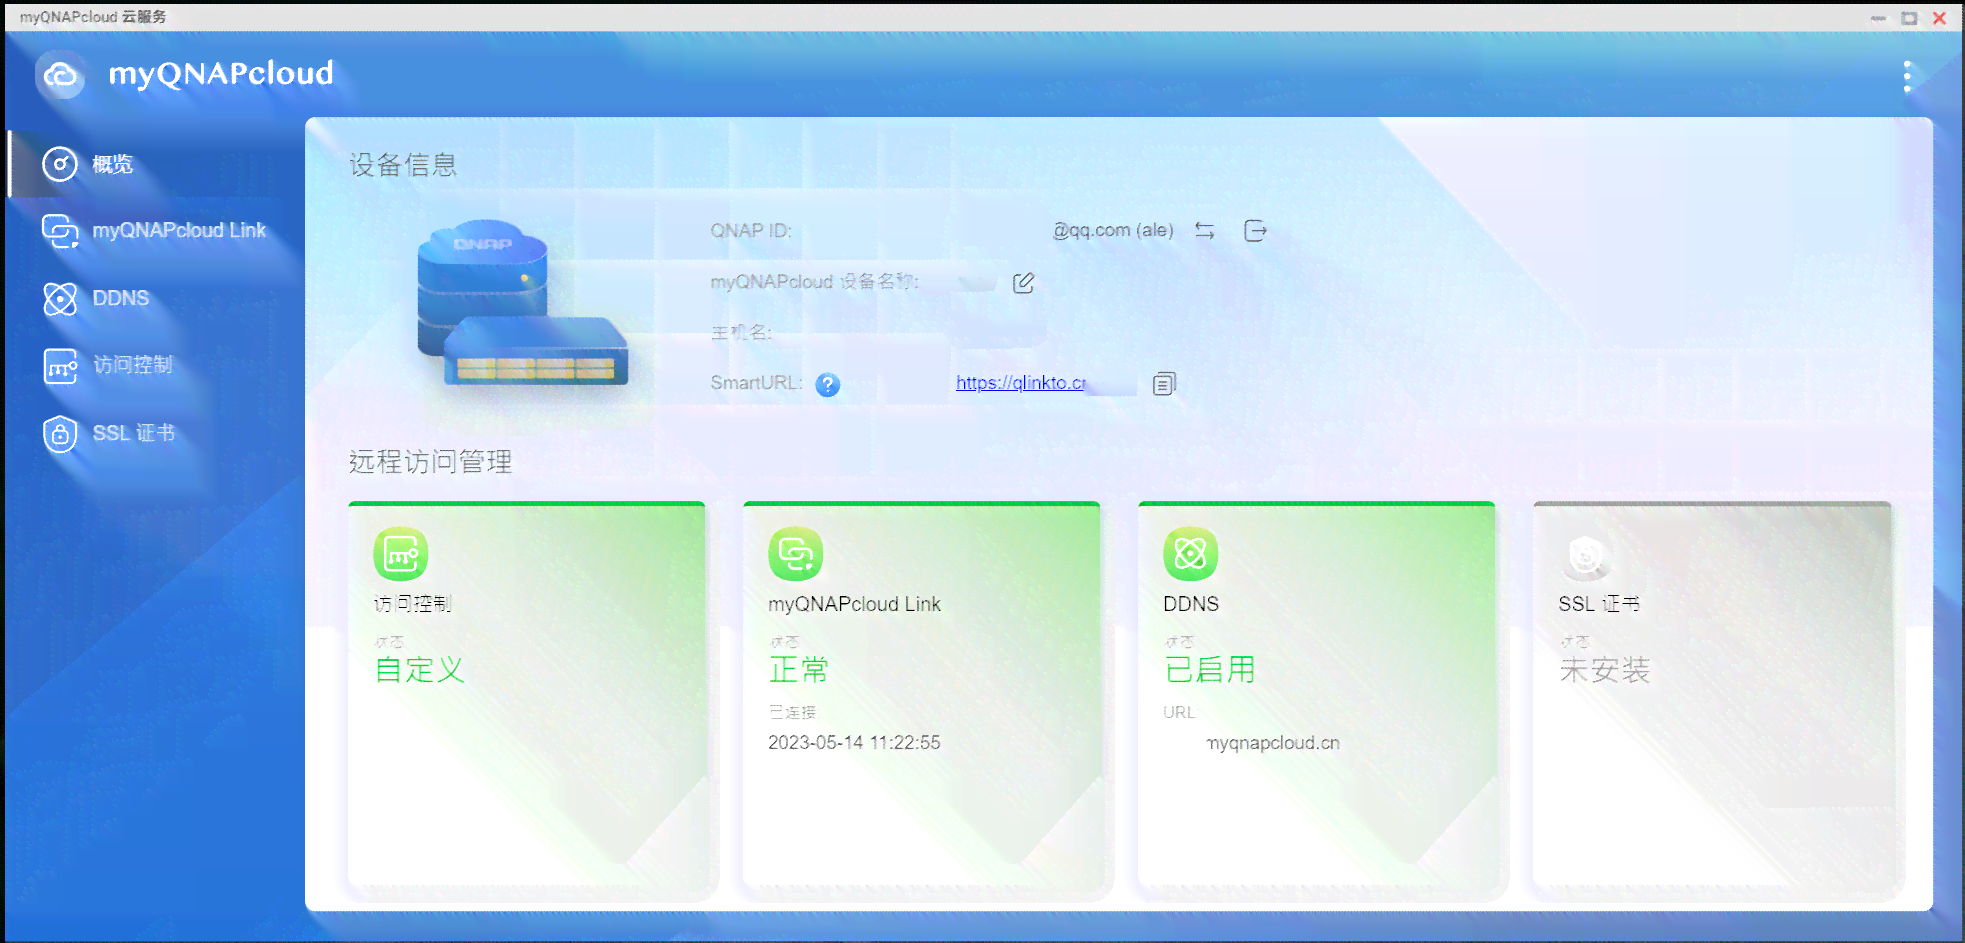Image resolution: width=1965 pixels, height=943 pixels.
Task: Click the 未安装 status in SSL card
Action: click(x=1605, y=669)
